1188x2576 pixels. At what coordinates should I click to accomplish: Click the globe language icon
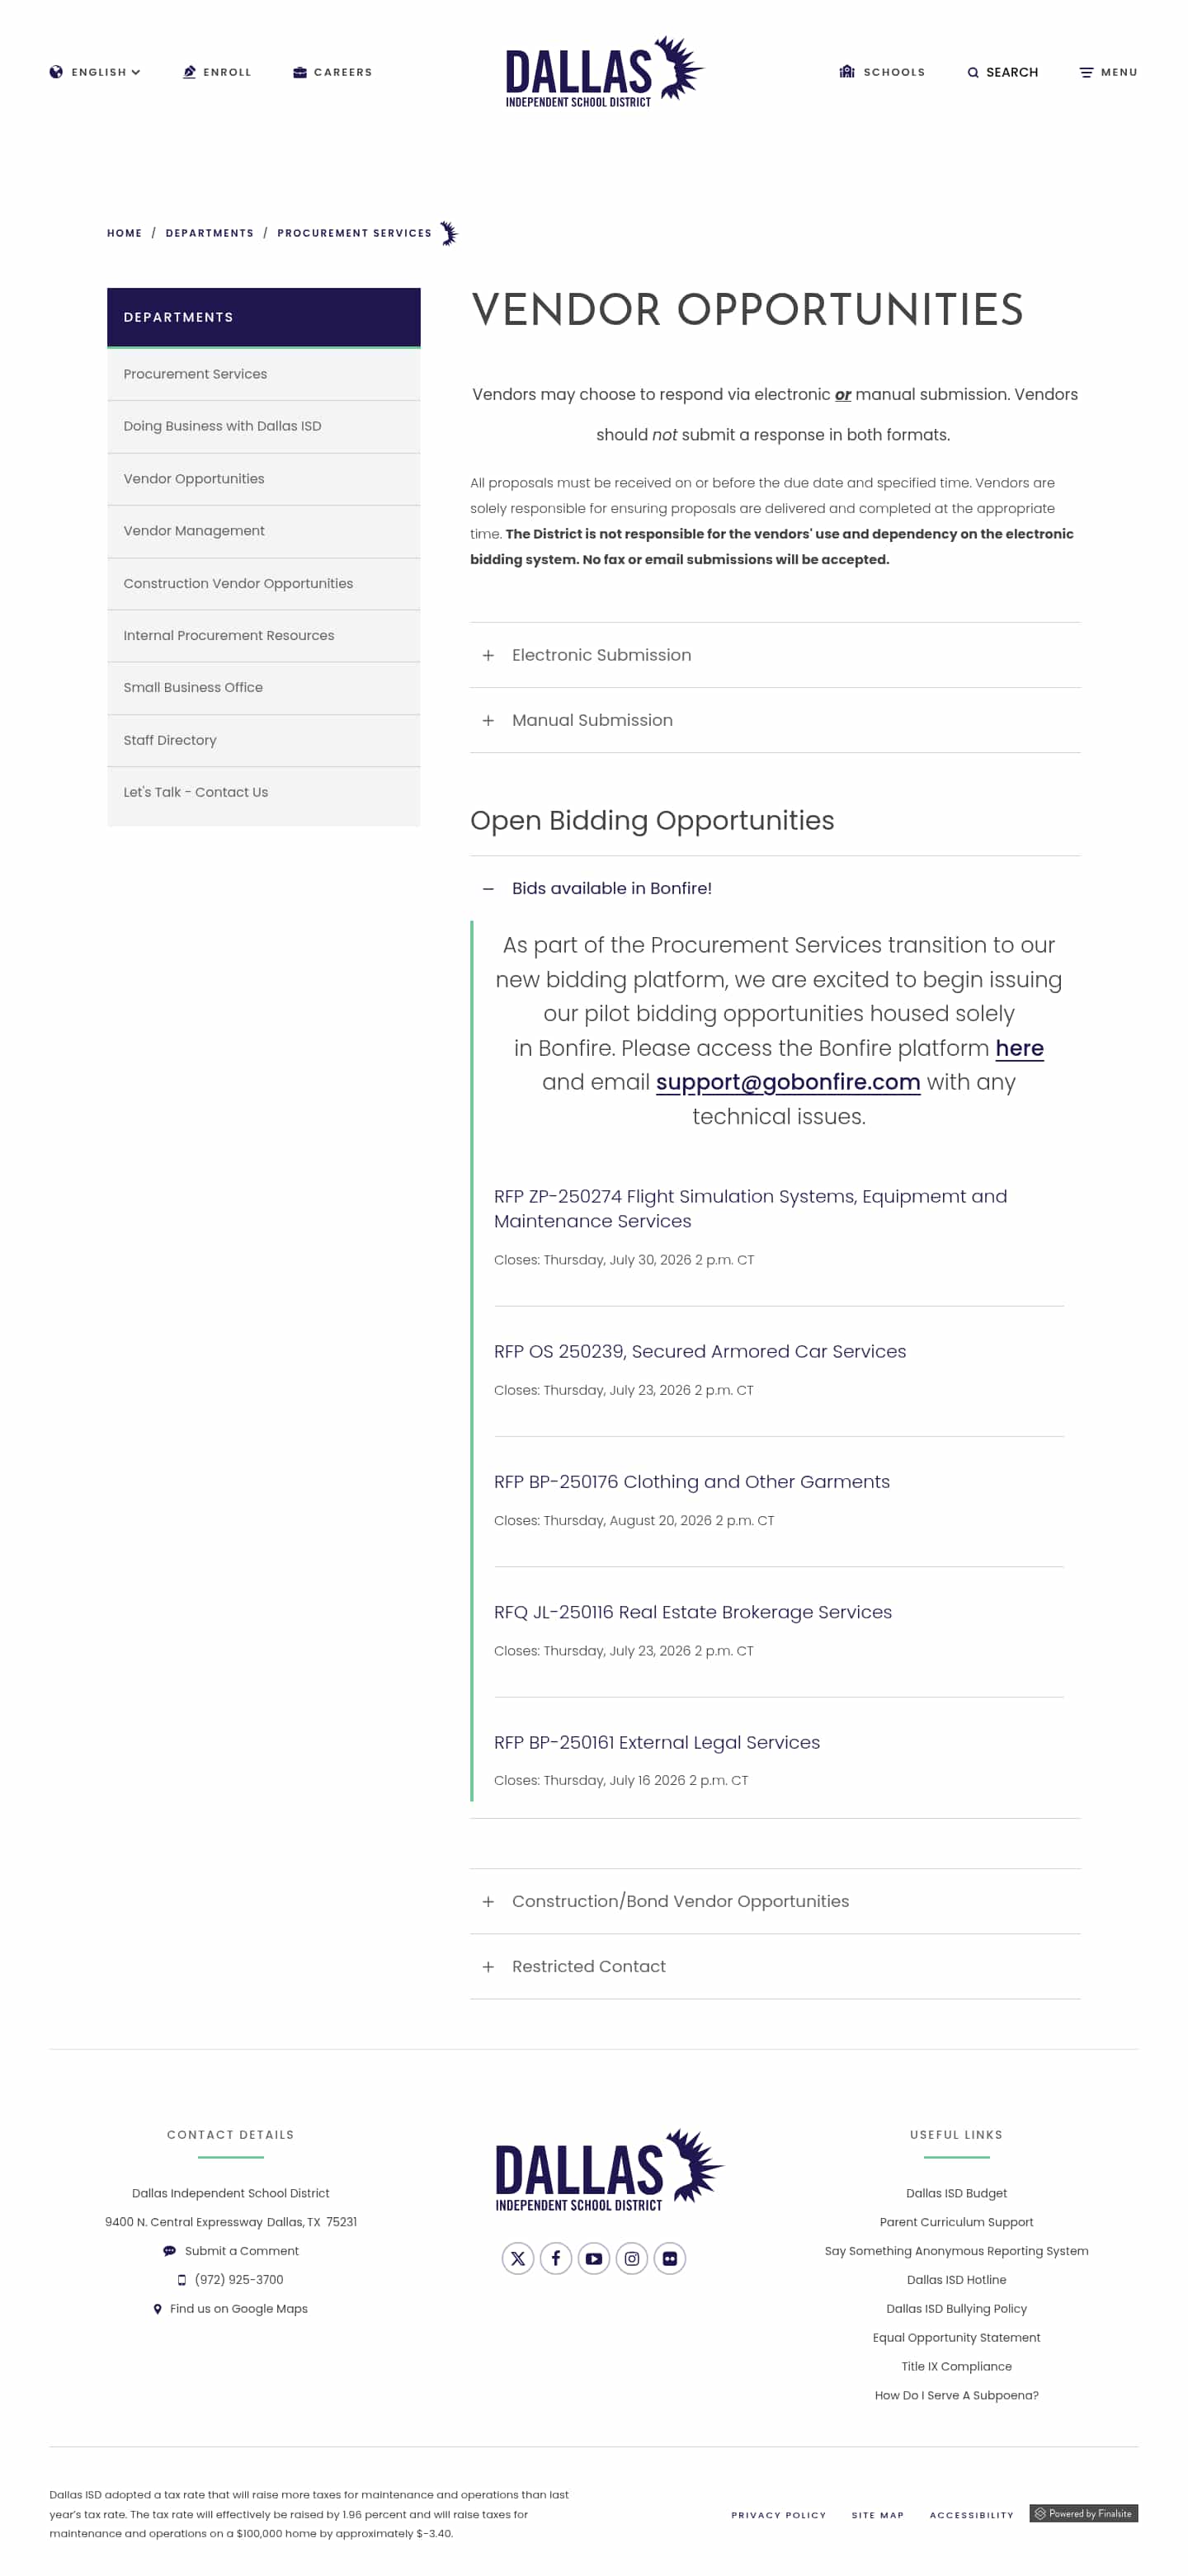coord(56,72)
